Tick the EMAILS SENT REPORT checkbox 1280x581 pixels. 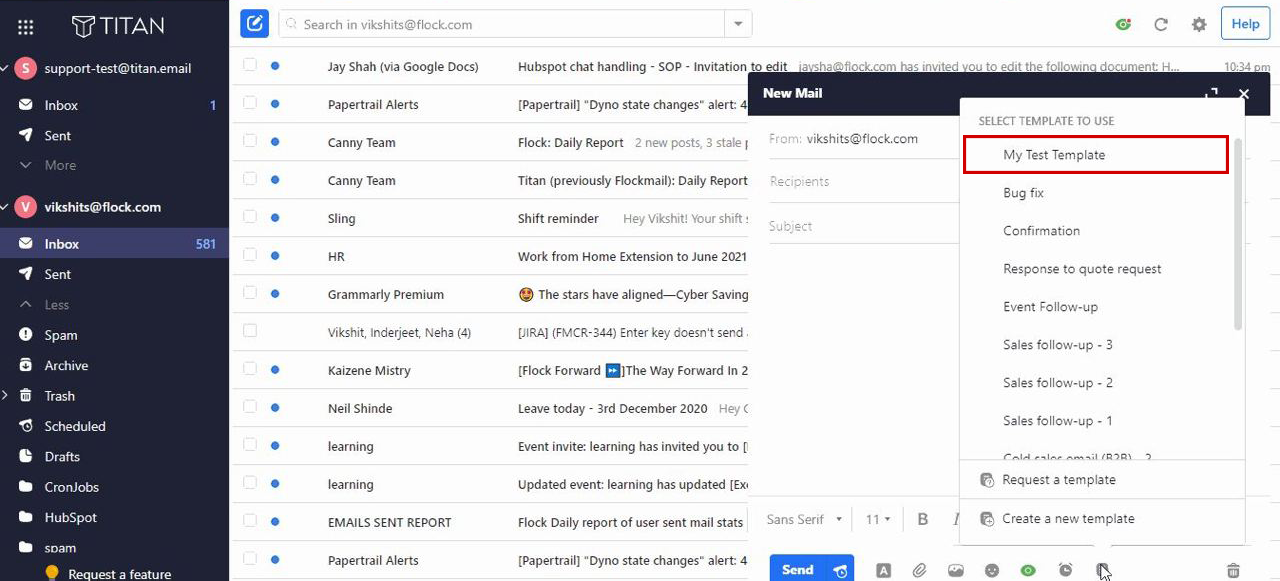click(250, 522)
